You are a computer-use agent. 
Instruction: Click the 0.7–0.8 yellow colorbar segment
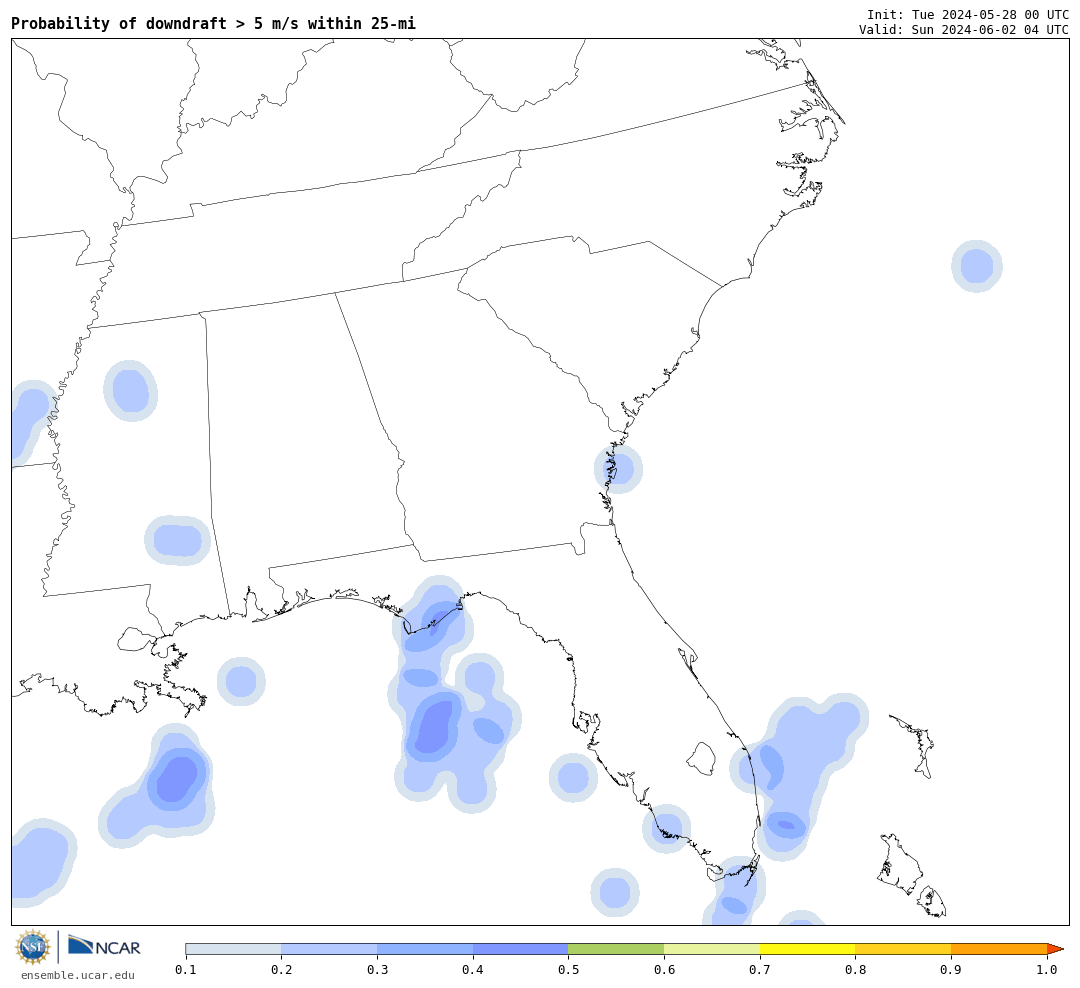[807, 949]
